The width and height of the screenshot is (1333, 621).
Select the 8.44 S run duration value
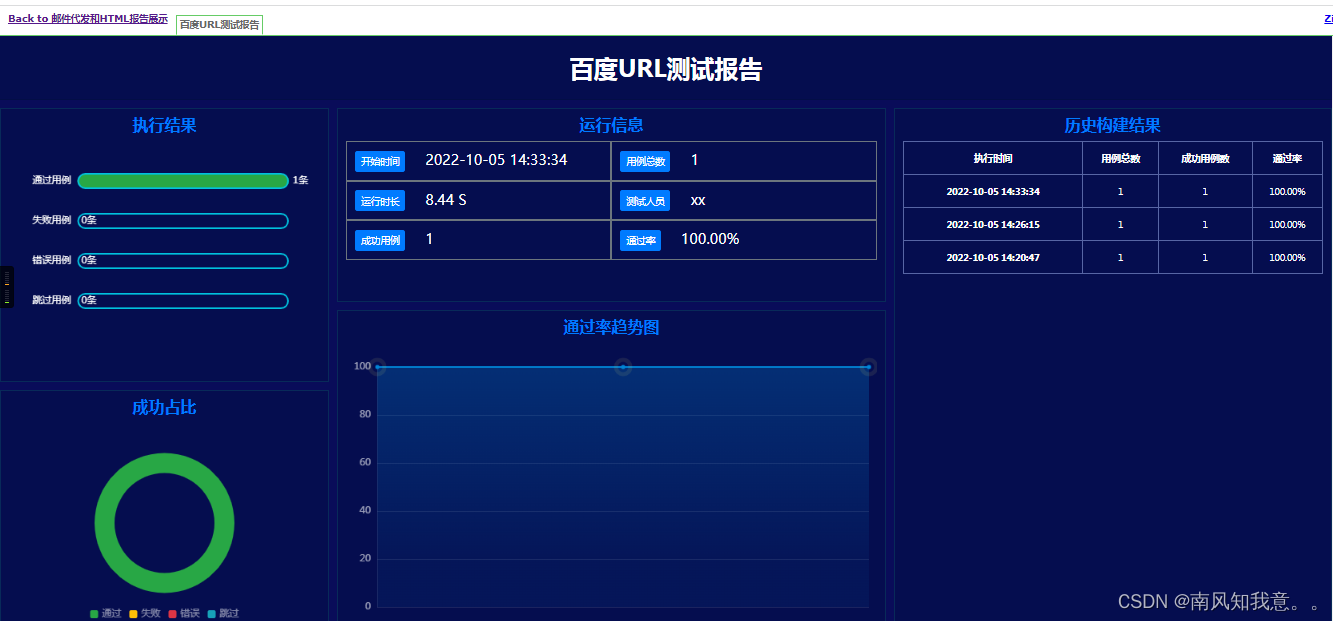[x=446, y=200]
